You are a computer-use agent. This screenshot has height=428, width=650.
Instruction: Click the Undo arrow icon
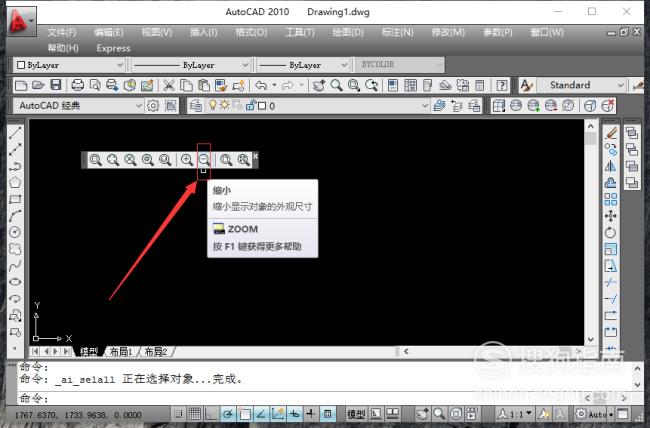[261, 85]
